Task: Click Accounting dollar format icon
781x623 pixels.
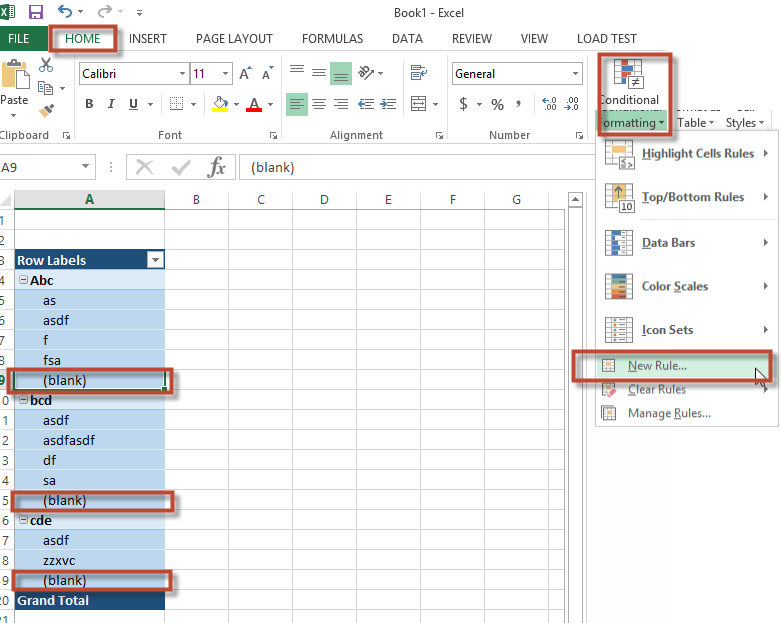Action: point(463,104)
